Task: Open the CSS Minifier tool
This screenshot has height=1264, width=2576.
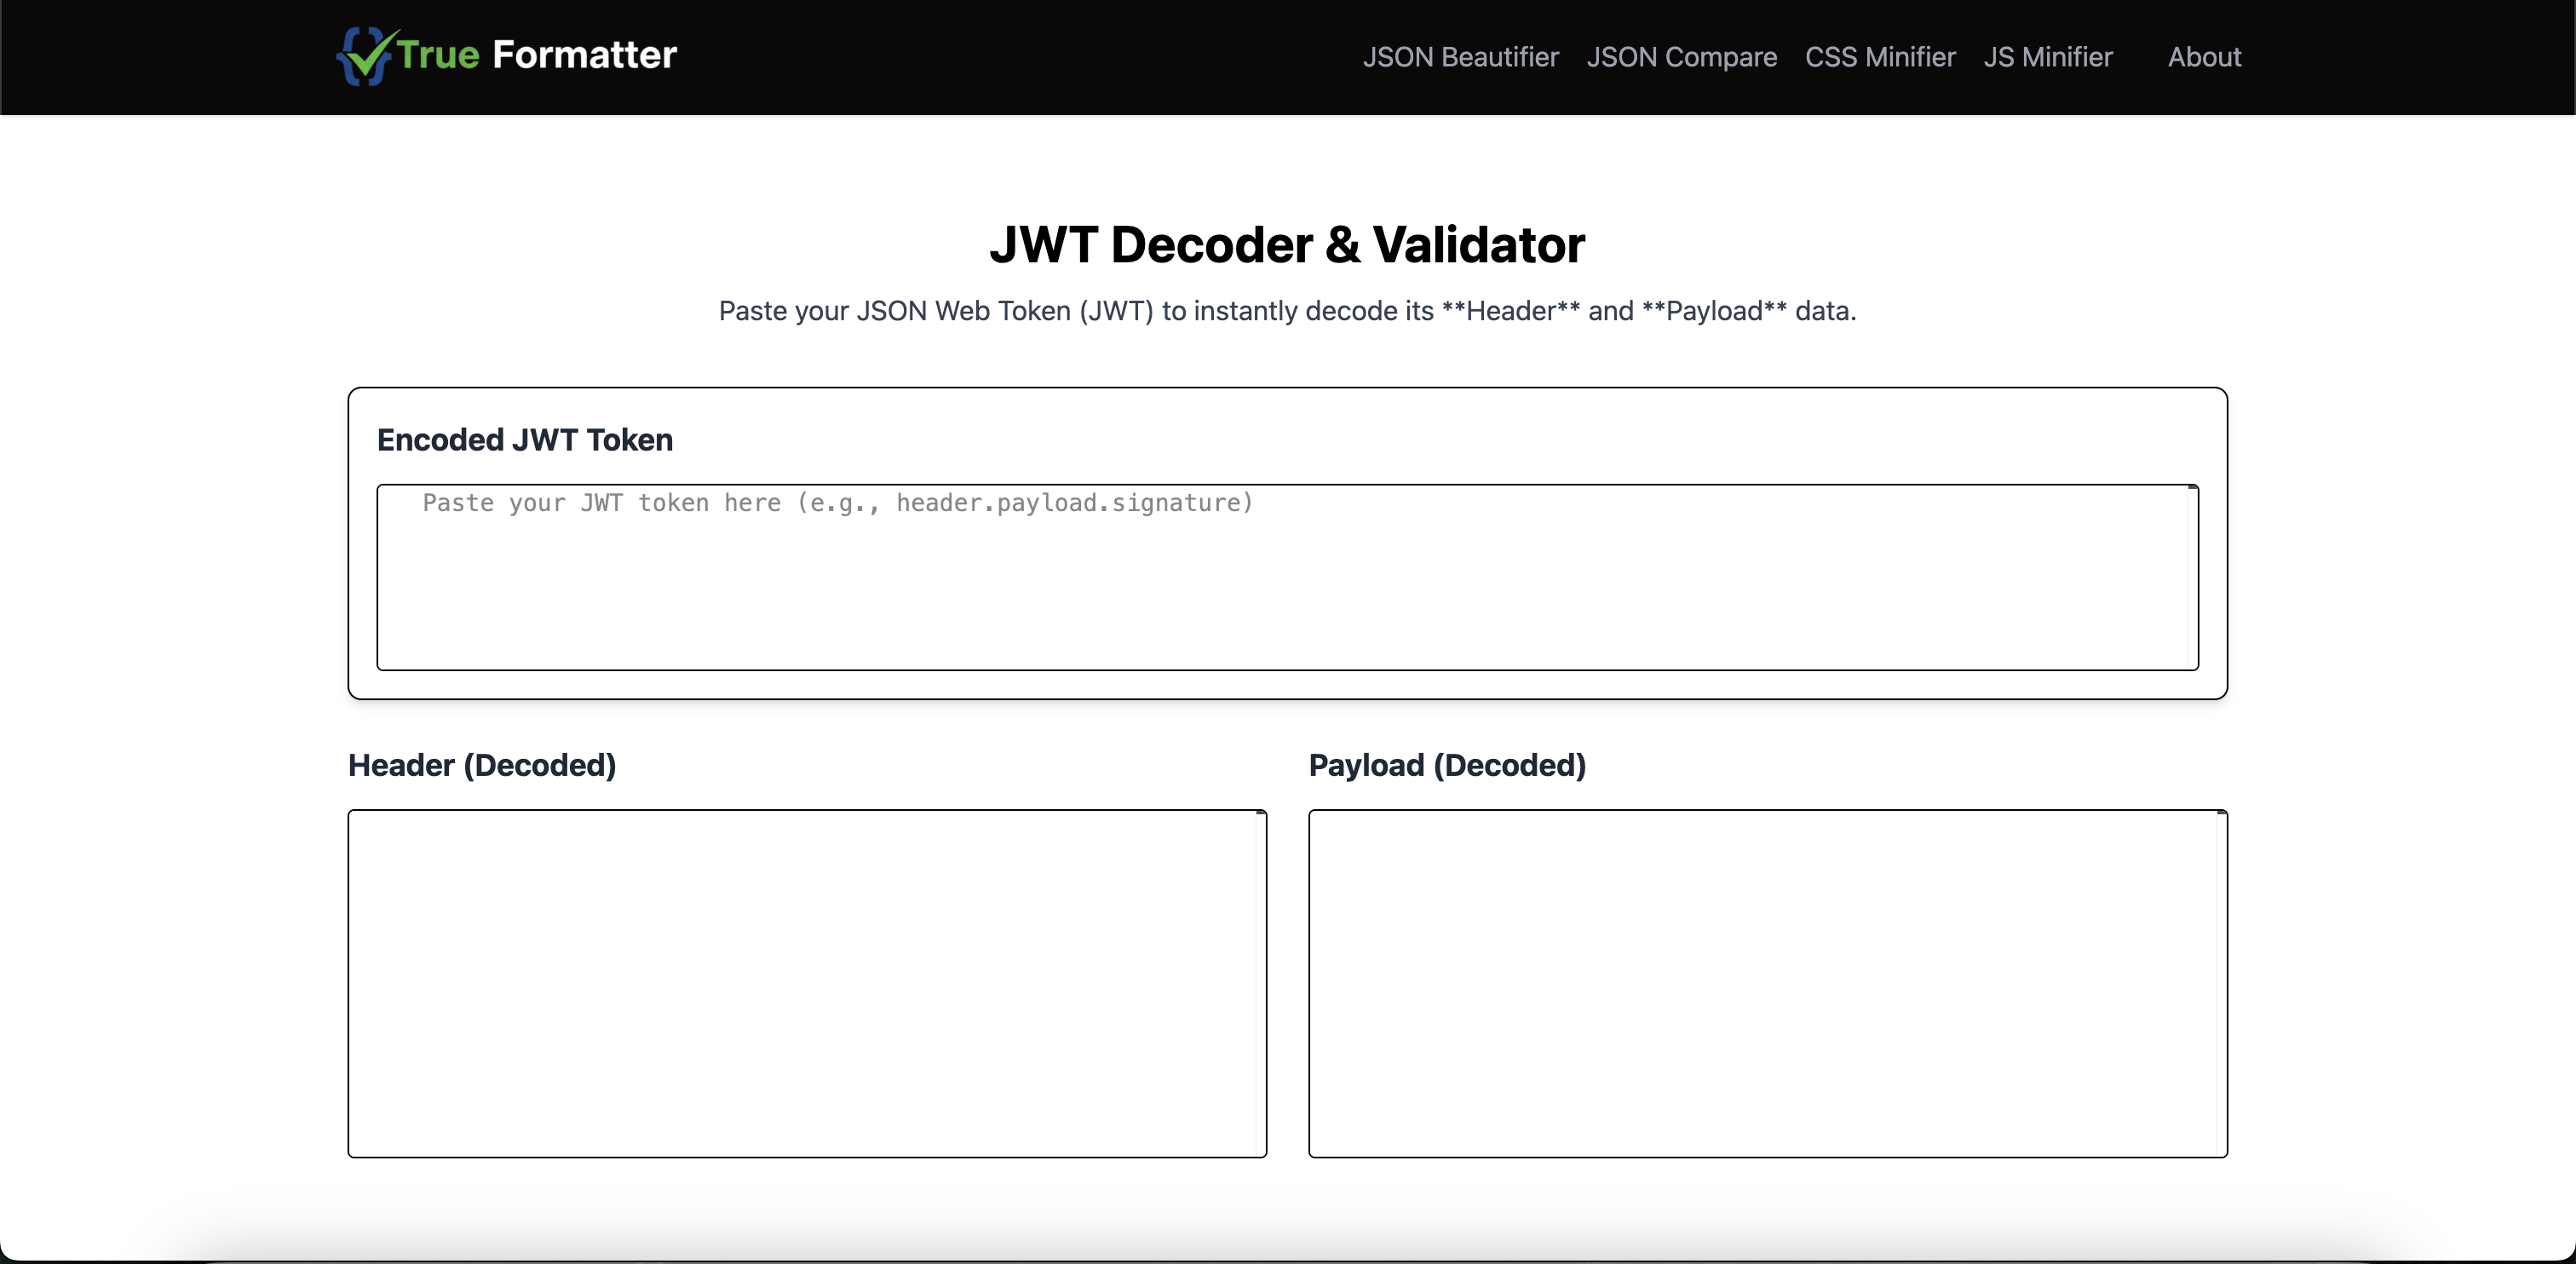Action: [1880, 57]
